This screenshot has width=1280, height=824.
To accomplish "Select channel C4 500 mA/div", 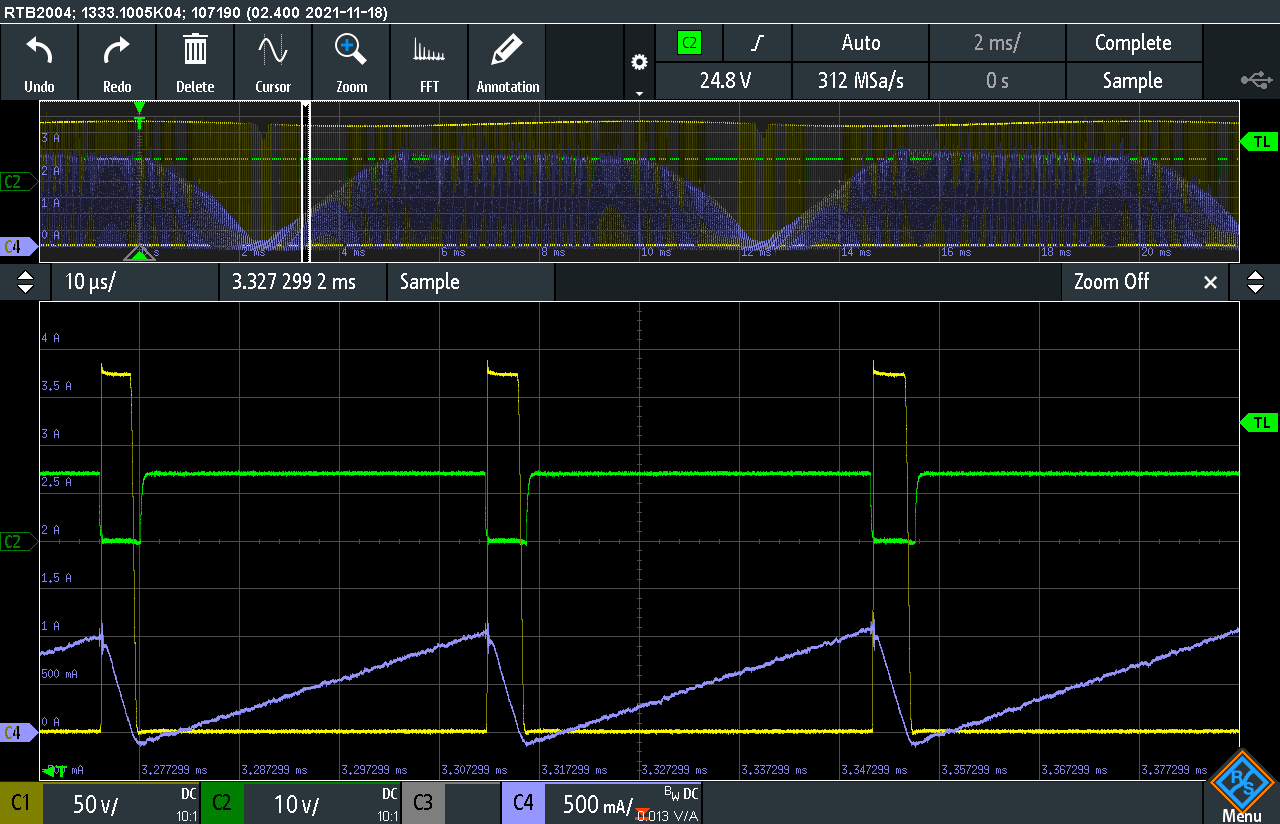I will [x=600, y=803].
